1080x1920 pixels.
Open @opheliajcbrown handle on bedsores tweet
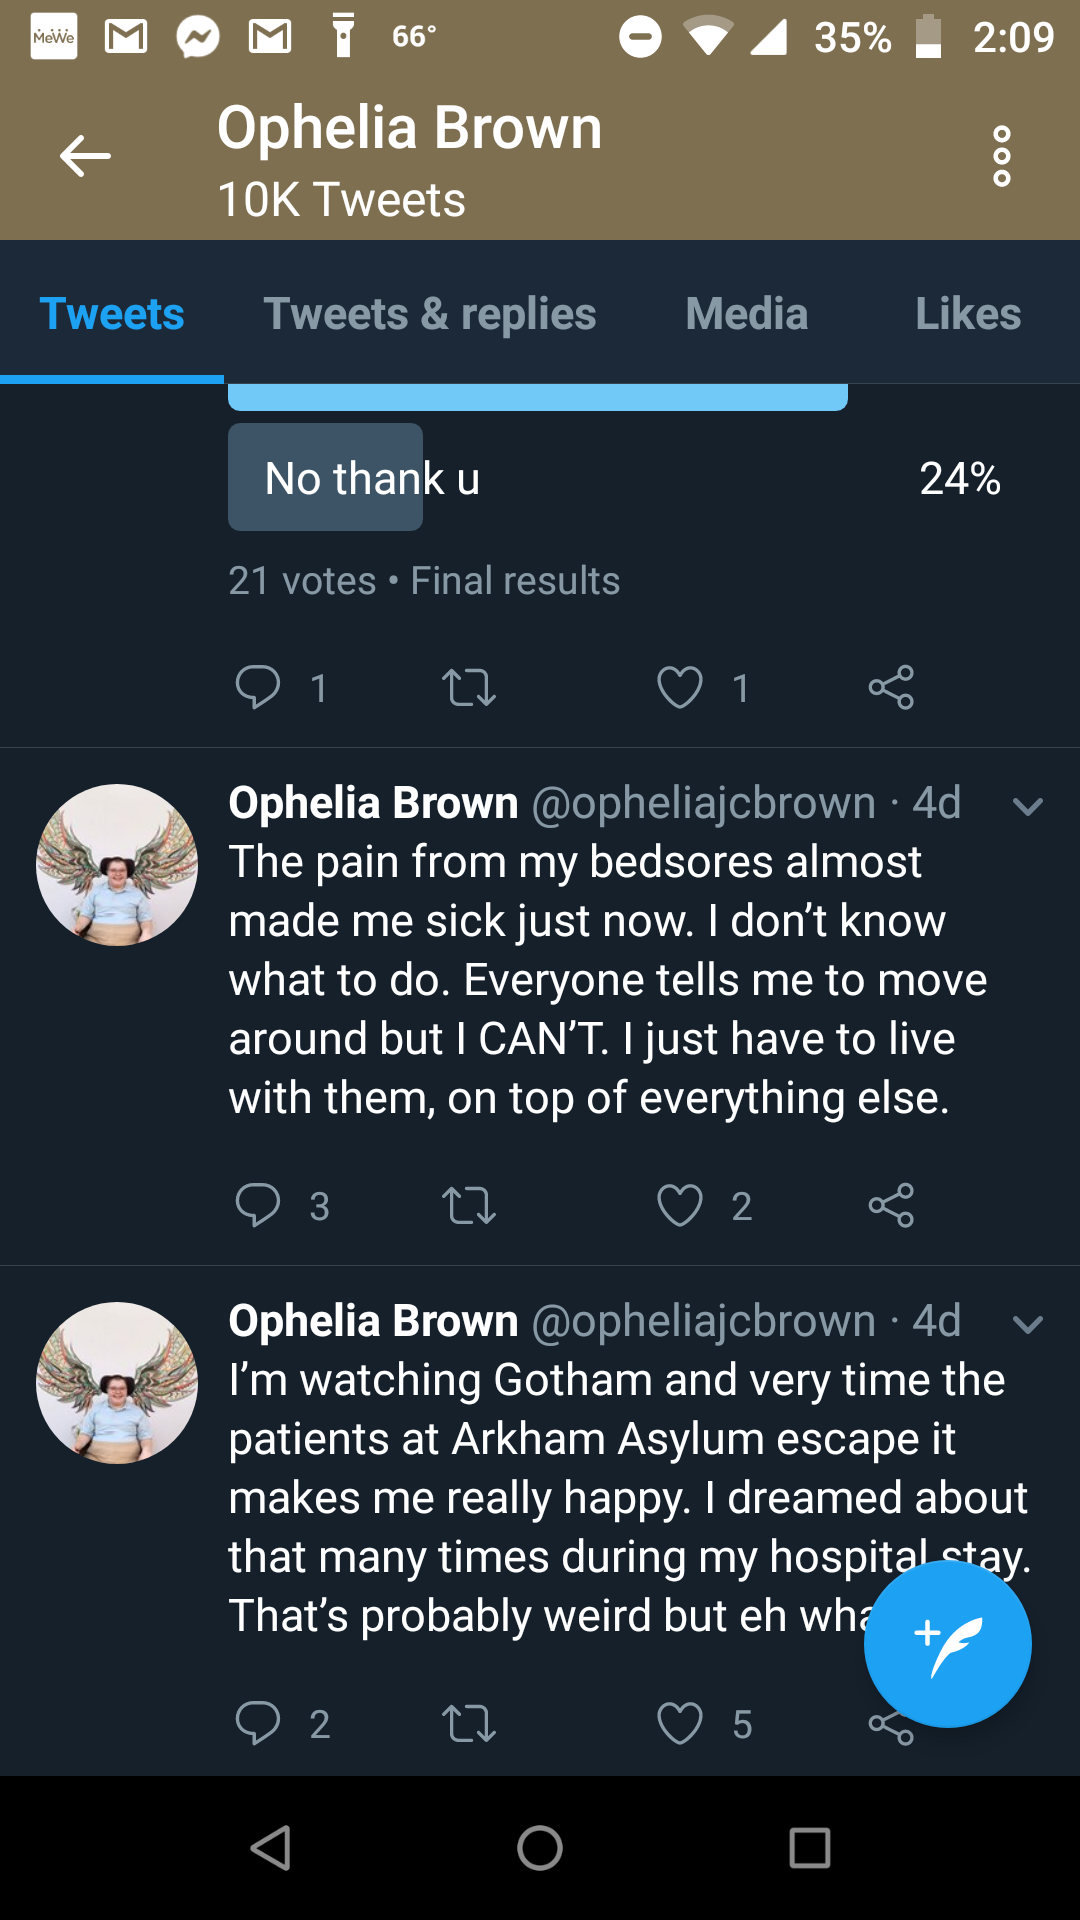click(x=703, y=803)
